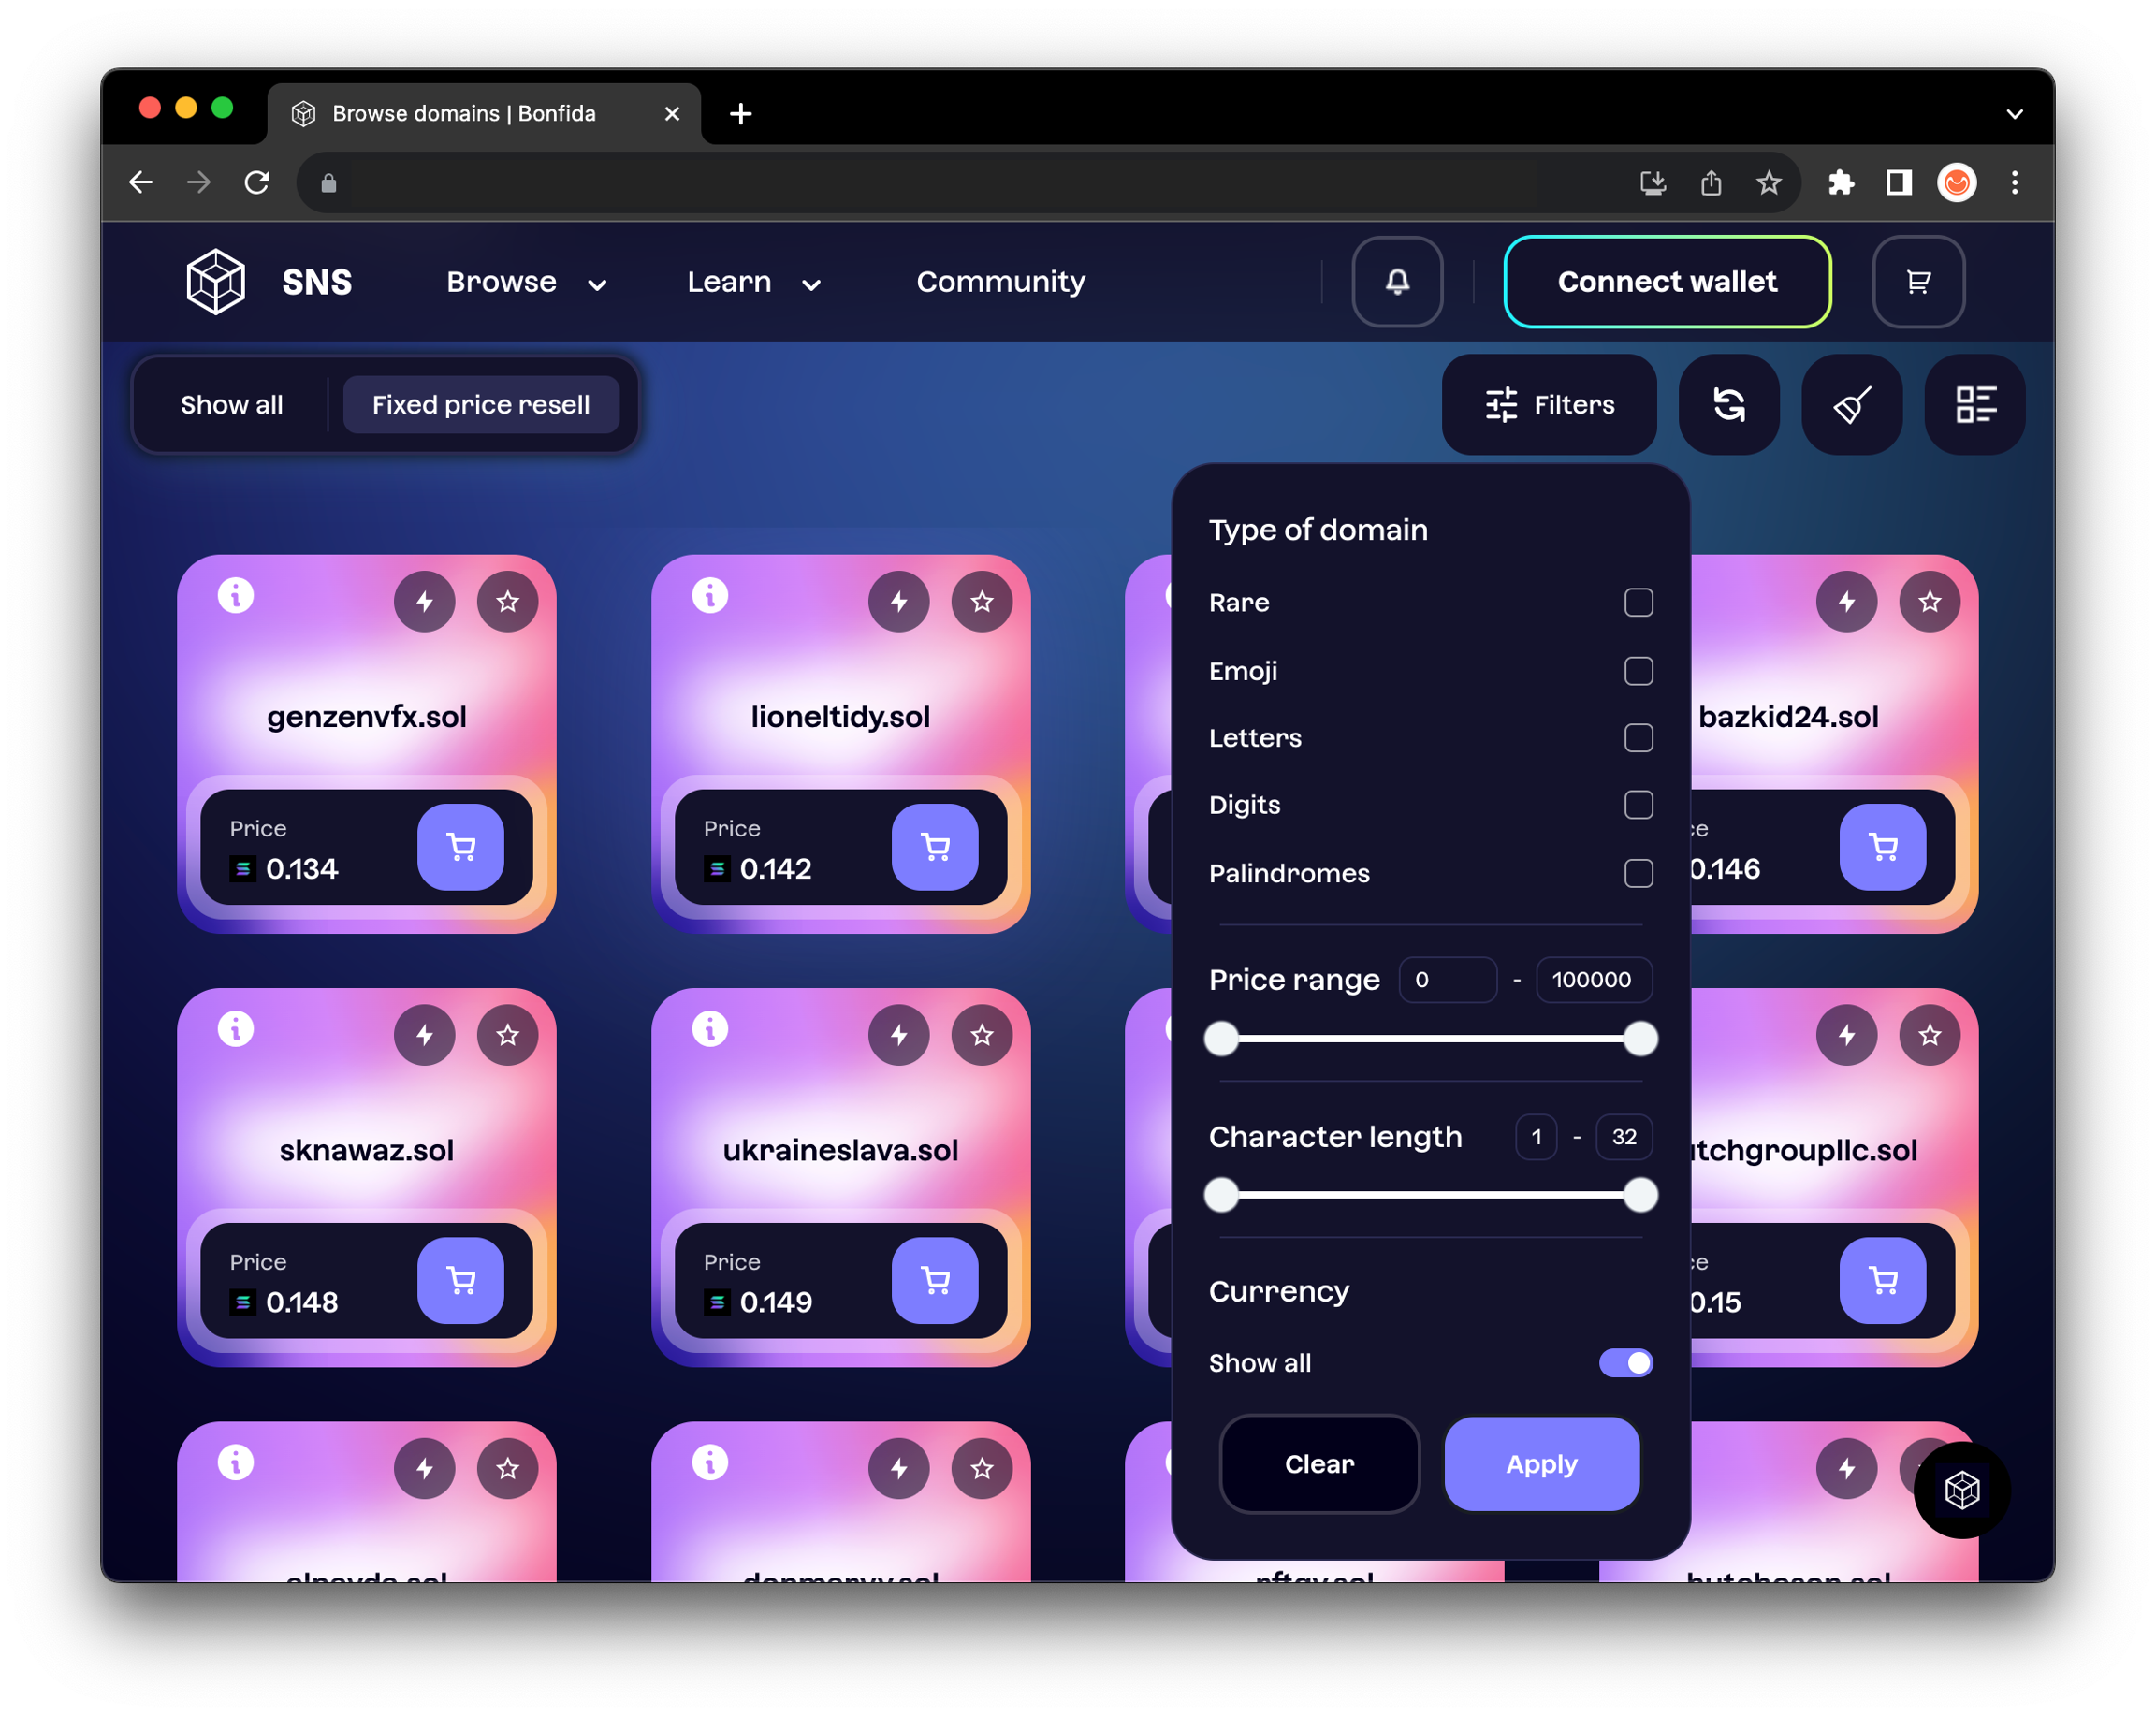
Task: Select the Fixed price resell tab
Action: (x=481, y=405)
